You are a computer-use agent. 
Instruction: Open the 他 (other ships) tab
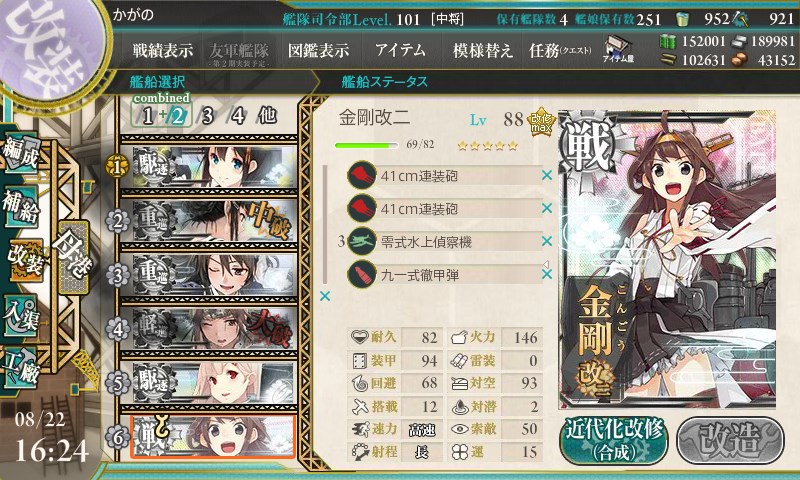pos(267,116)
